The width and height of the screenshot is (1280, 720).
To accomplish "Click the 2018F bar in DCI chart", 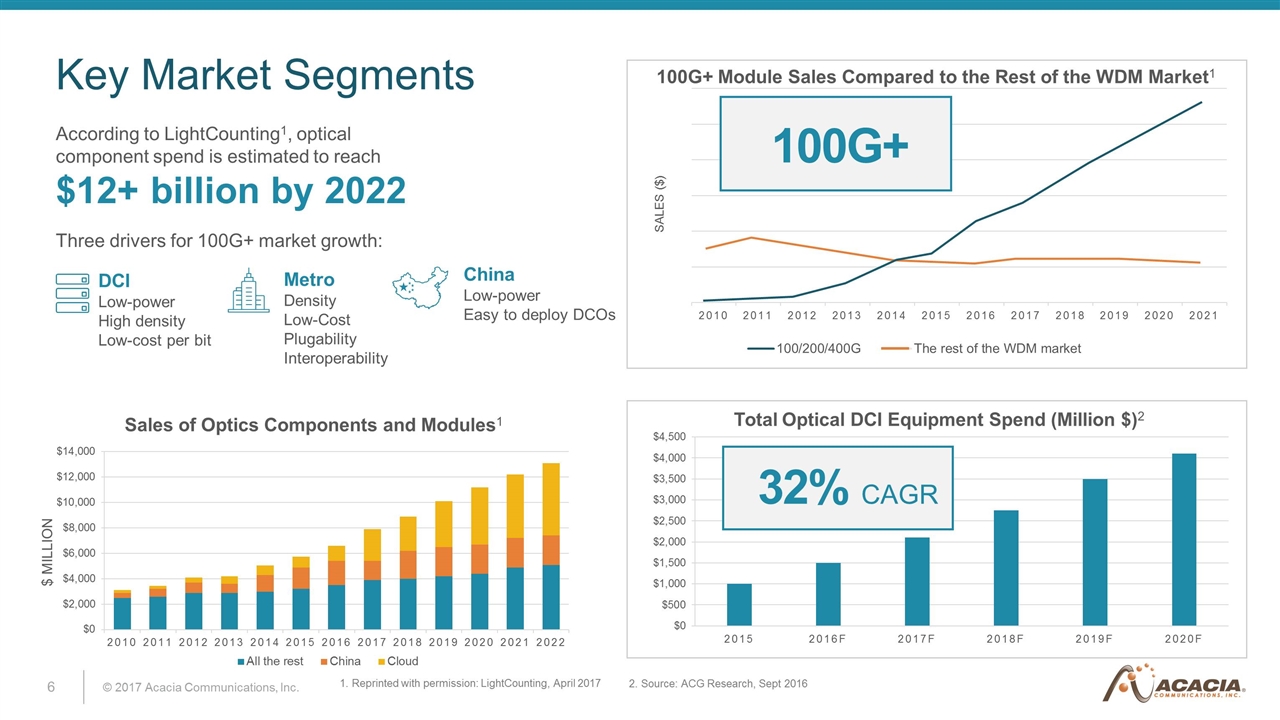I will coord(1006,568).
